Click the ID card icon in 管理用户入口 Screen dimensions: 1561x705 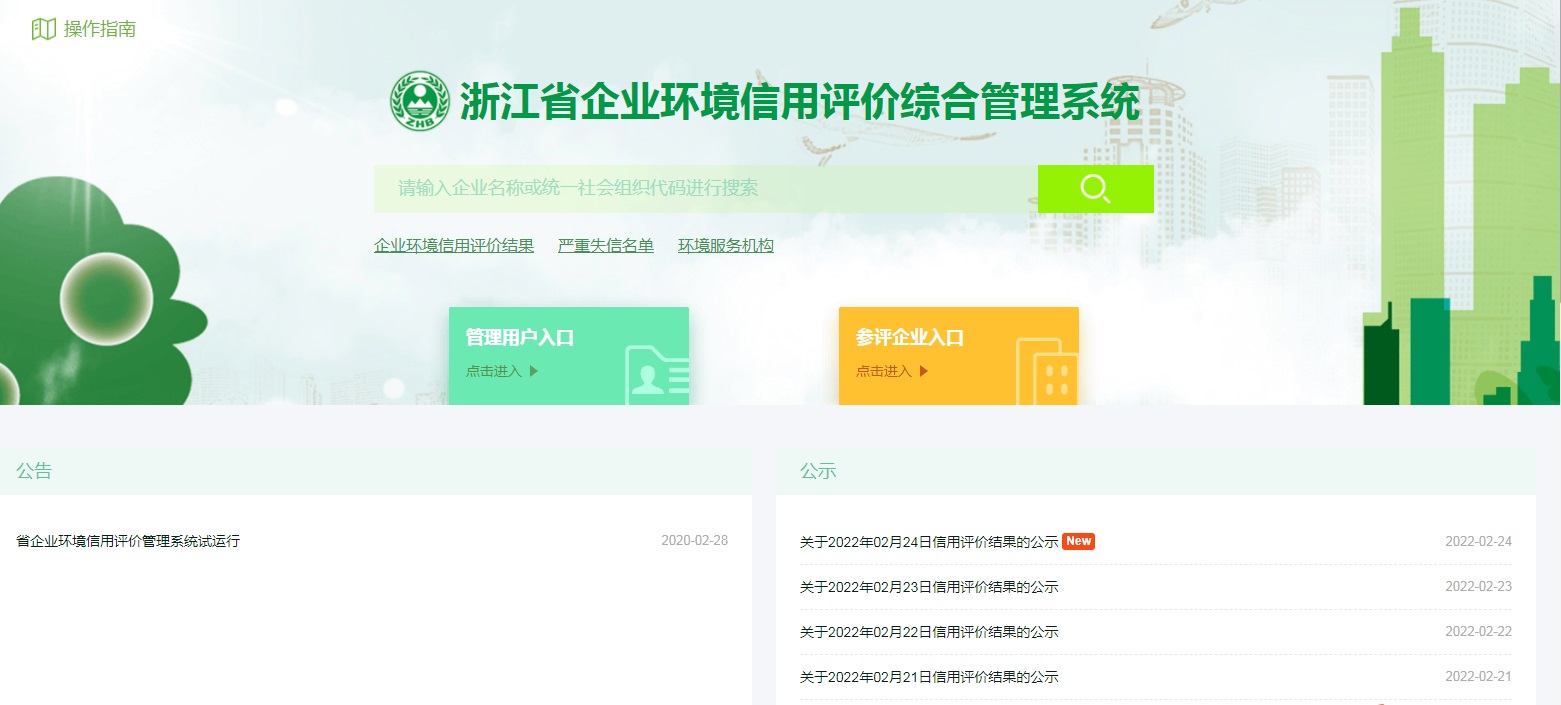[657, 375]
